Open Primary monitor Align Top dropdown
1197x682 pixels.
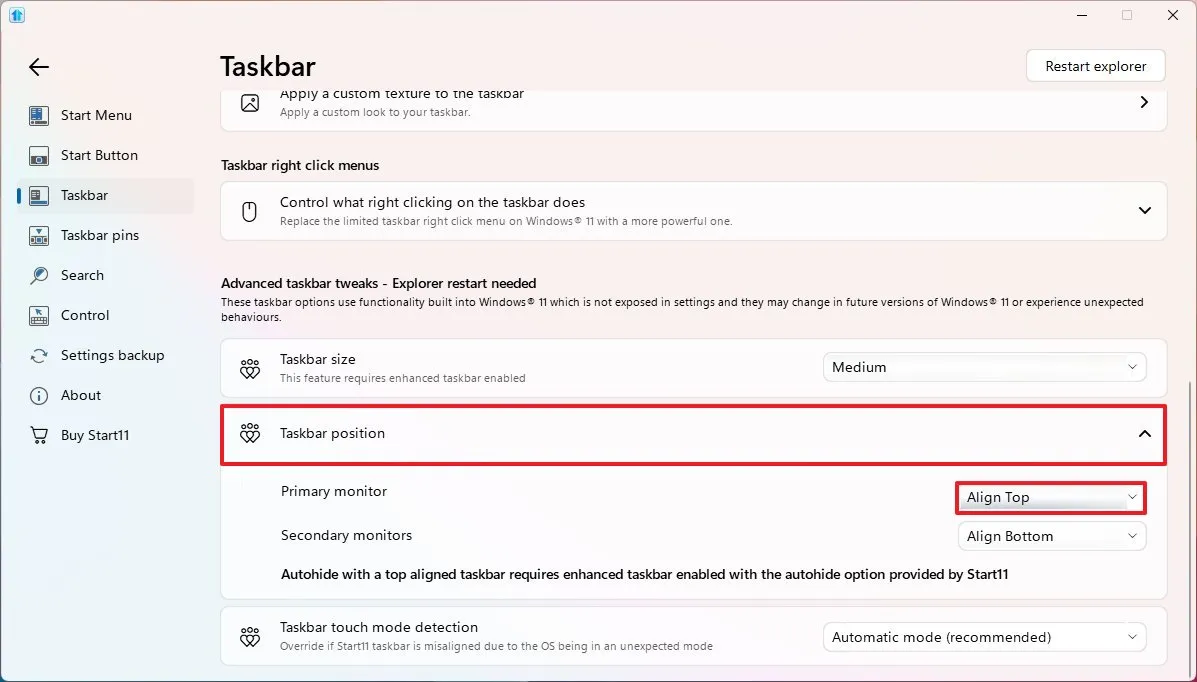point(1050,497)
